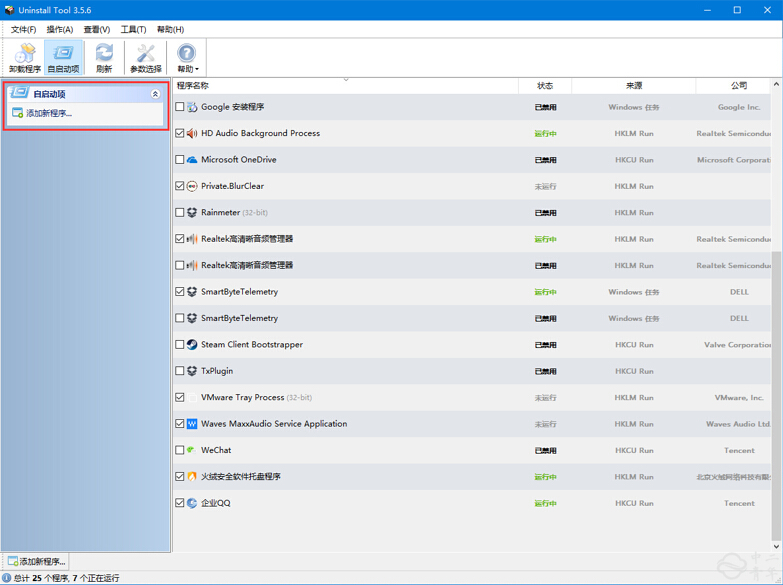Enable the Google 安装程序 checkbox

pos(180,107)
